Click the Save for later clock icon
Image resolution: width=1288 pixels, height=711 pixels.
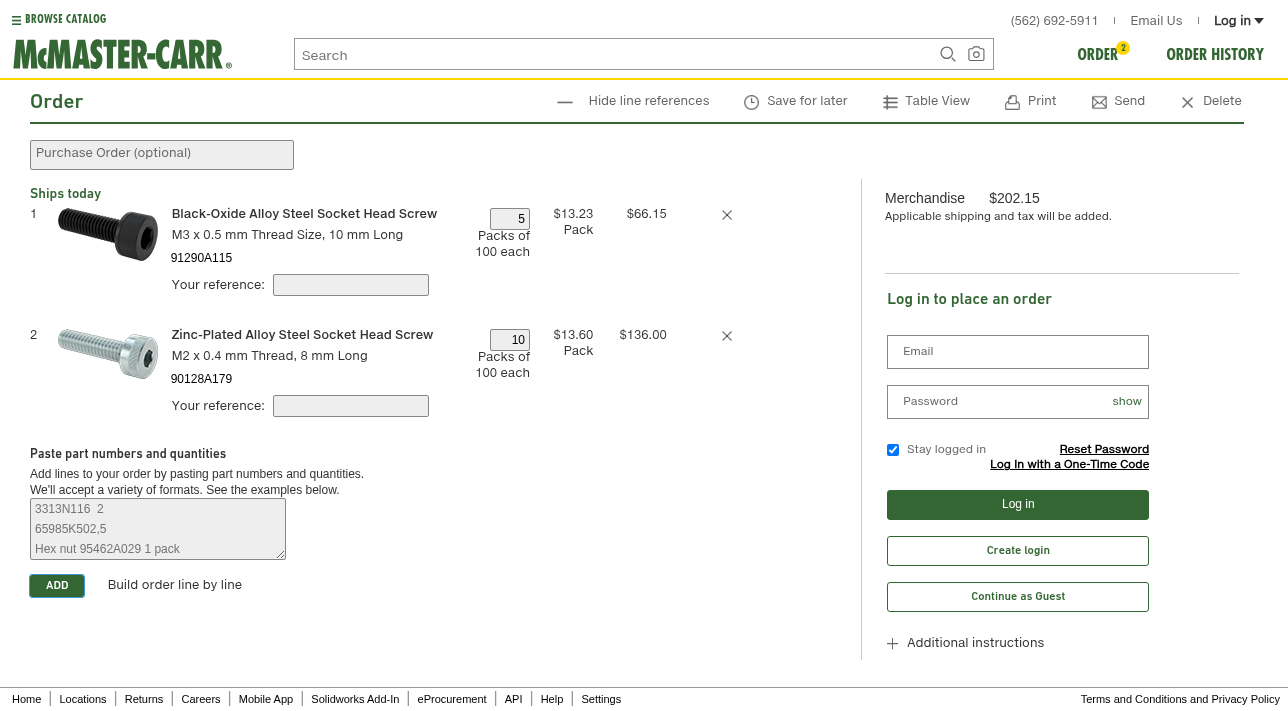(751, 102)
